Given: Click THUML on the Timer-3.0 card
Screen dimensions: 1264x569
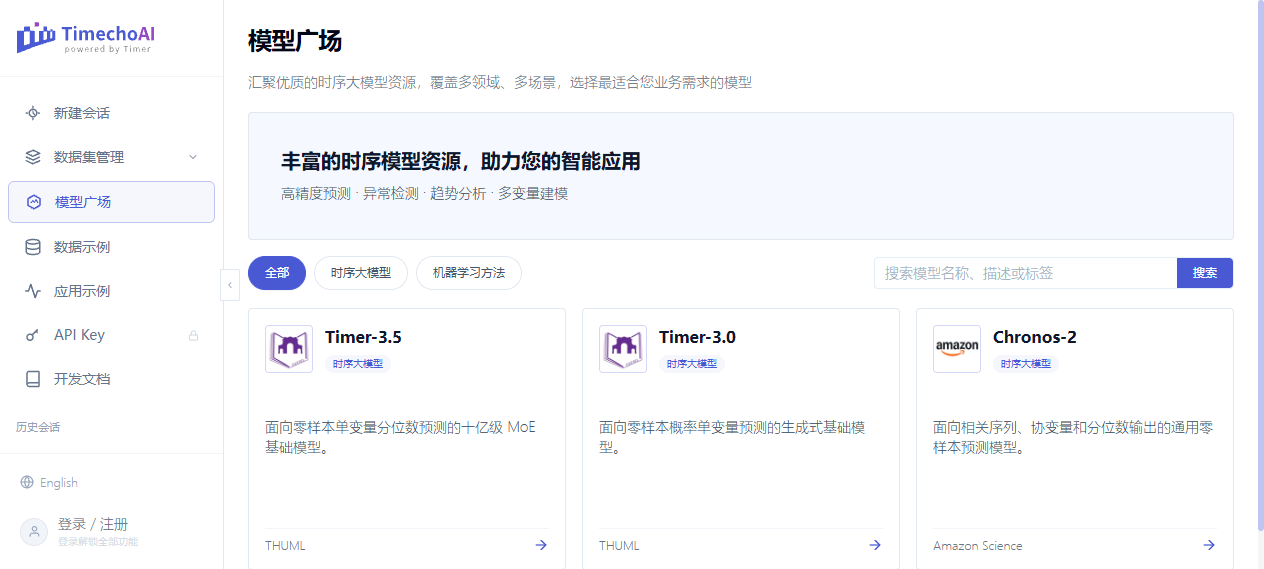Looking at the screenshot, I should click(x=619, y=546).
